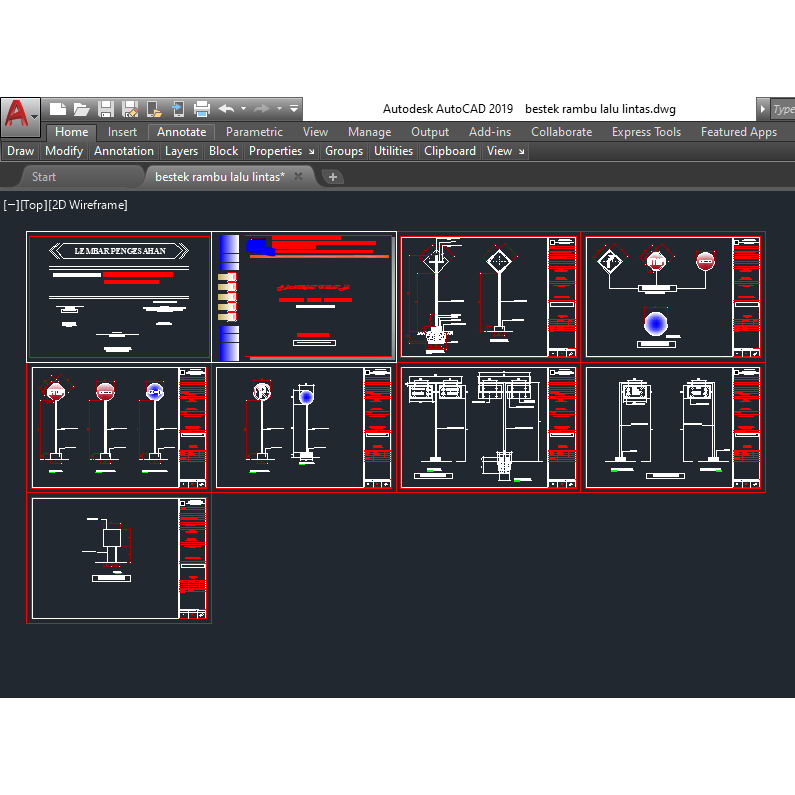Screen dimensions: 795x795
Task: Expand the search box arrow near Type field
Action: pyautogui.click(x=762, y=109)
